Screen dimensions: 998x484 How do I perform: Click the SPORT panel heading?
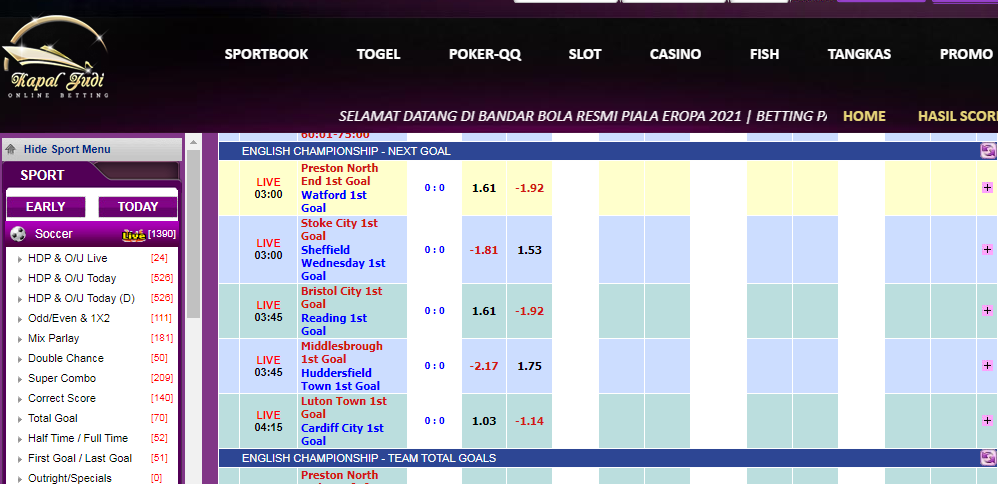(x=42, y=175)
